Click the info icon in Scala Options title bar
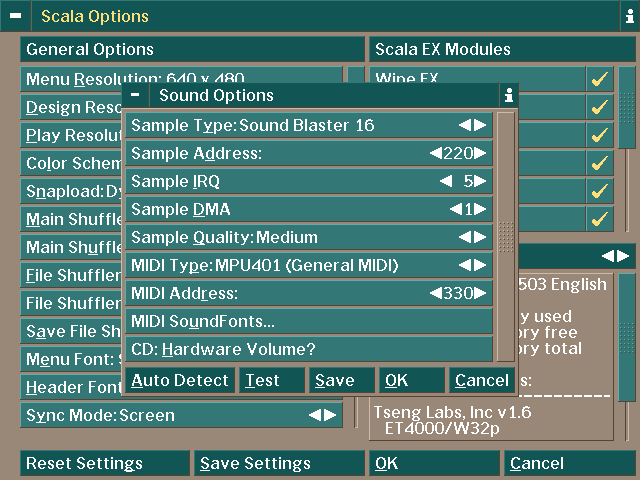The width and height of the screenshot is (640, 480). (x=627, y=17)
